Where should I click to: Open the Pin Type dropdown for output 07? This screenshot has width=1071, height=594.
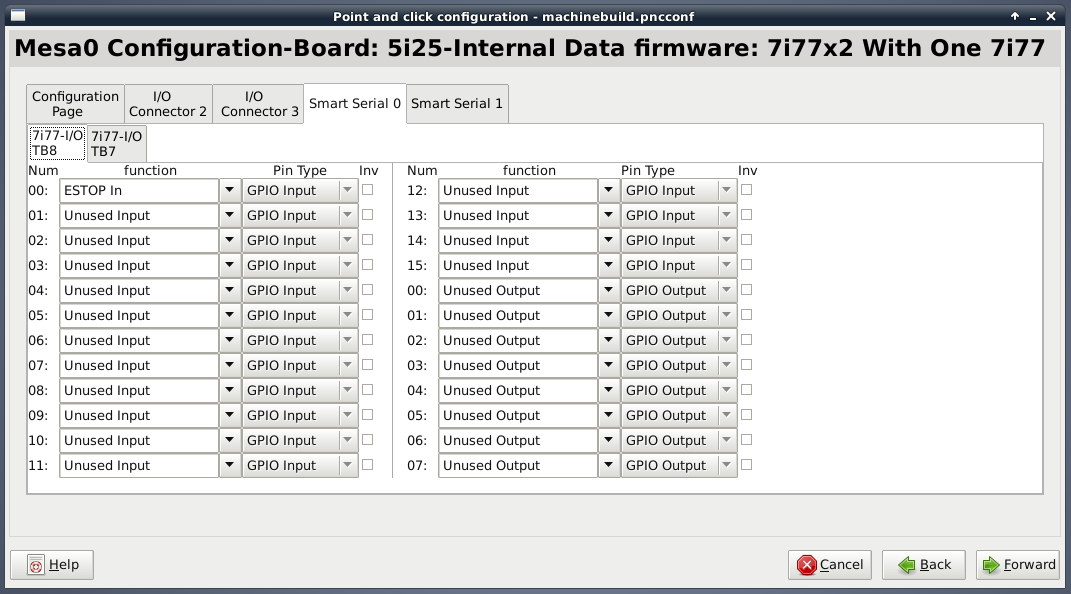tap(680, 466)
